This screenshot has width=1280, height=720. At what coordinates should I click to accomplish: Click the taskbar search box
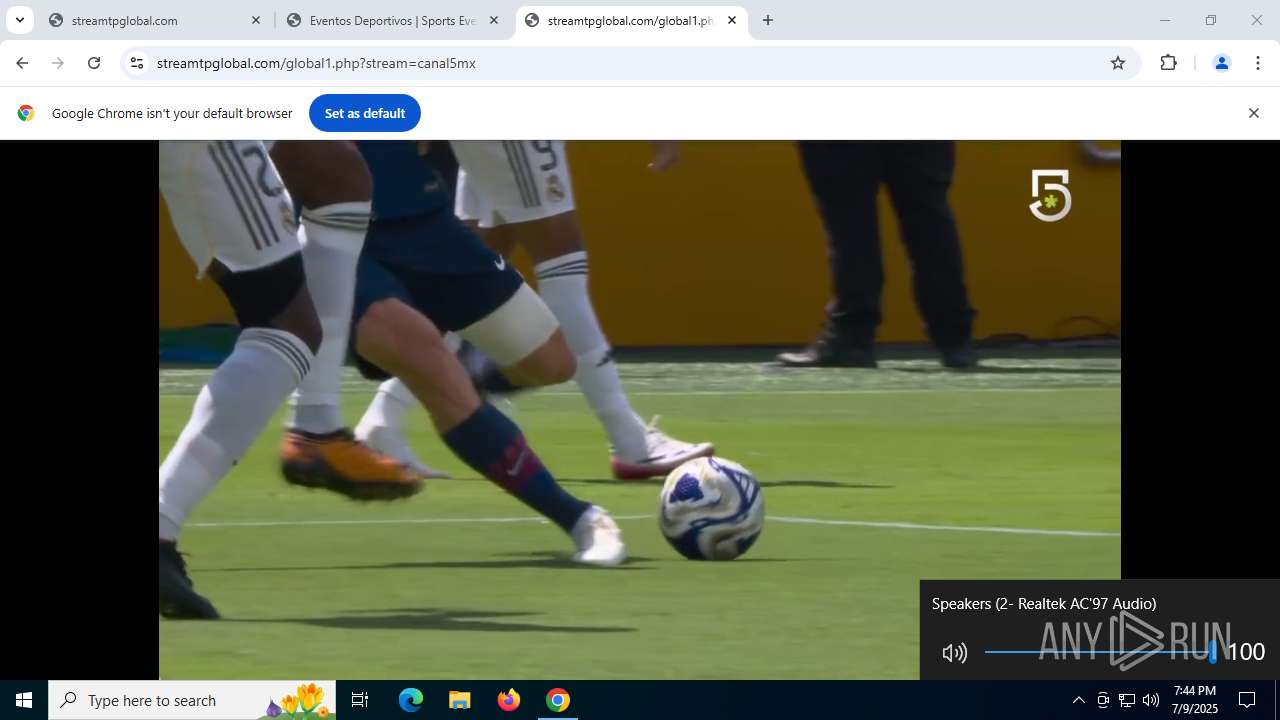point(192,700)
